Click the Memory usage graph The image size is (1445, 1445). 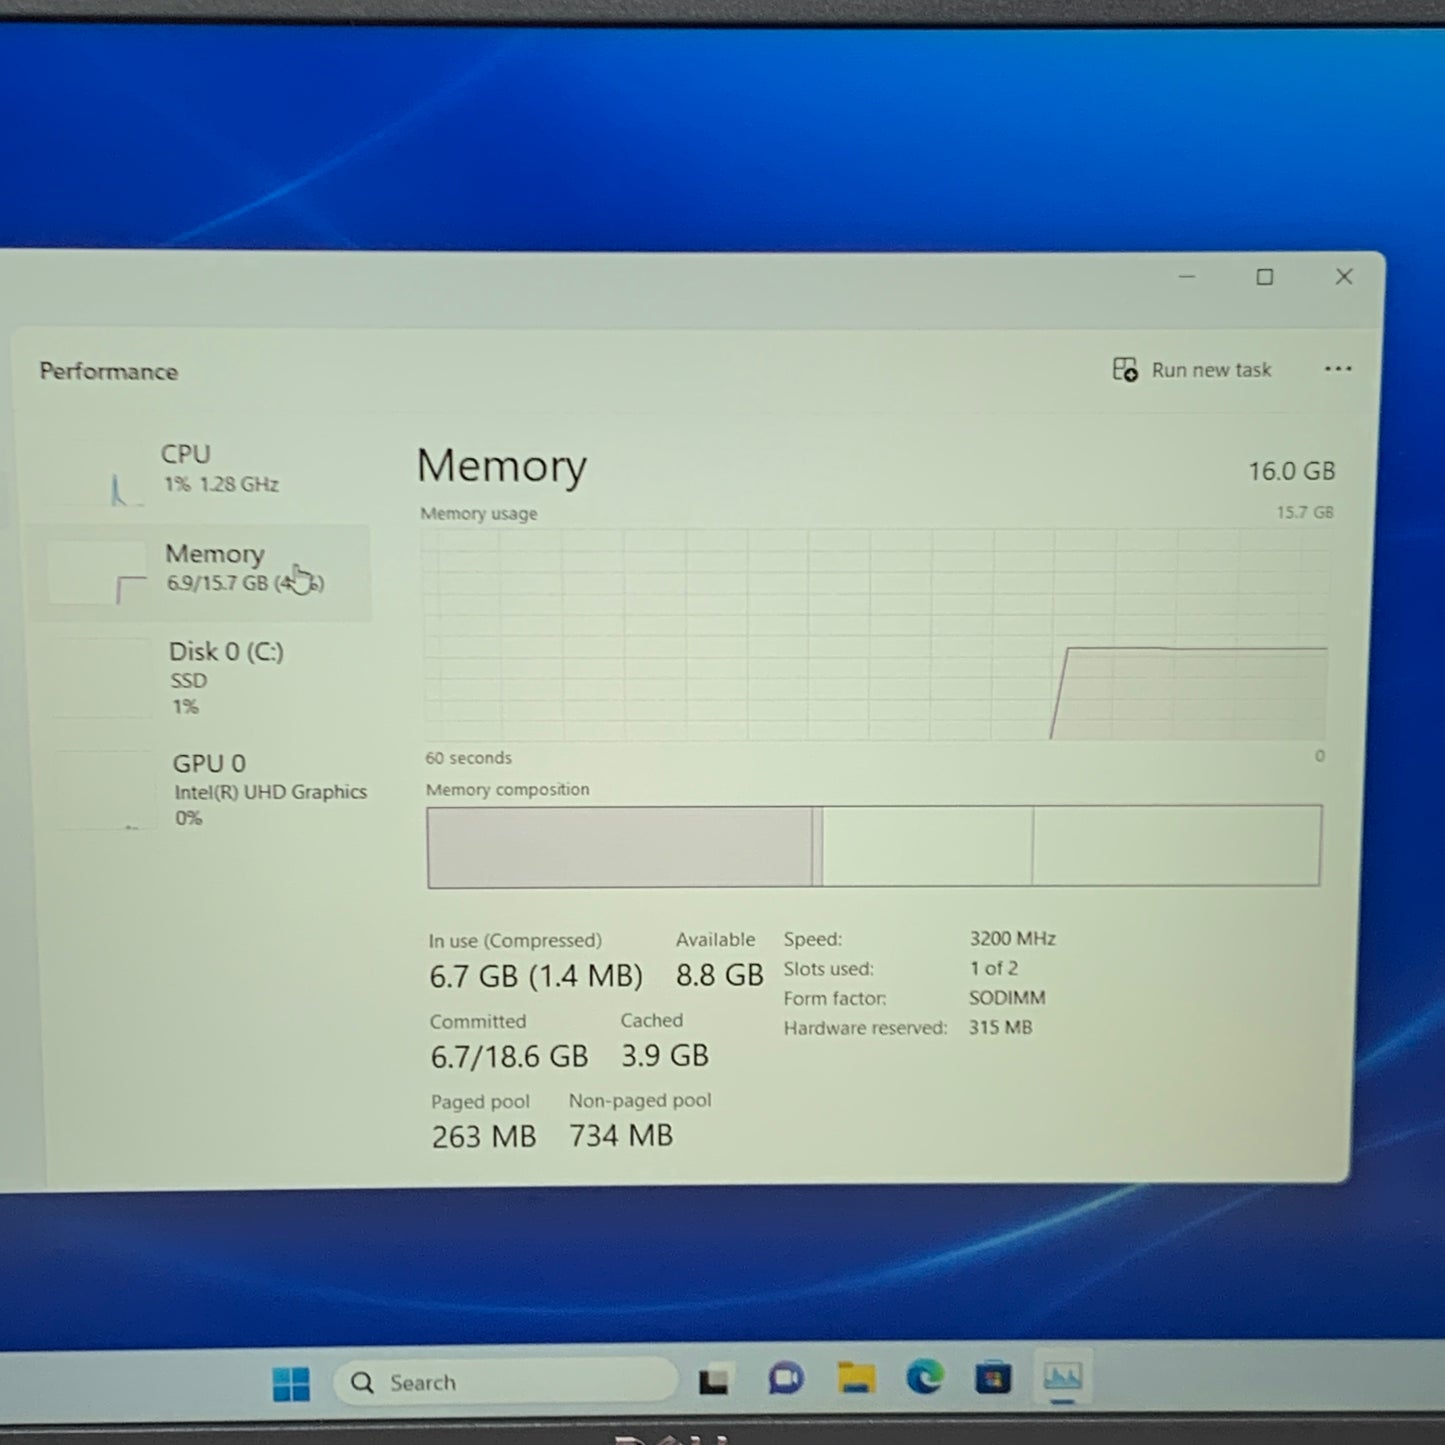[876, 635]
